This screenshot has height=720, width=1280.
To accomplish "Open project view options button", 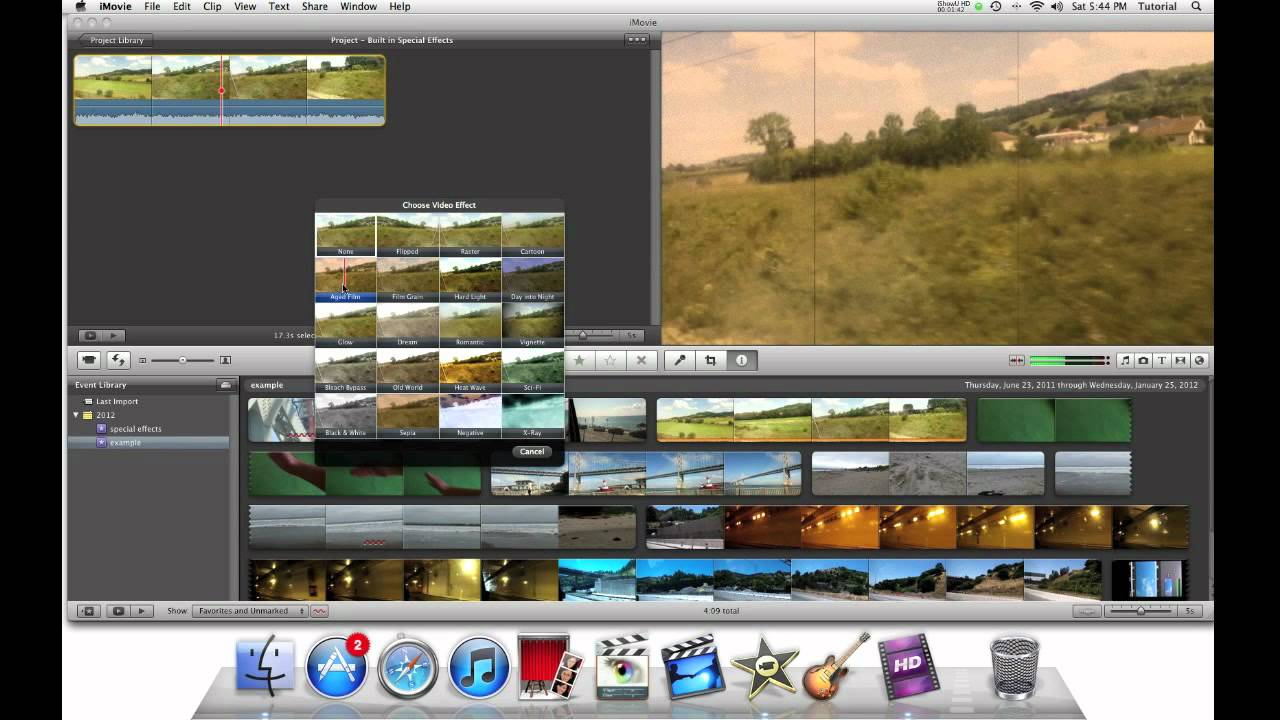I will click(636, 40).
